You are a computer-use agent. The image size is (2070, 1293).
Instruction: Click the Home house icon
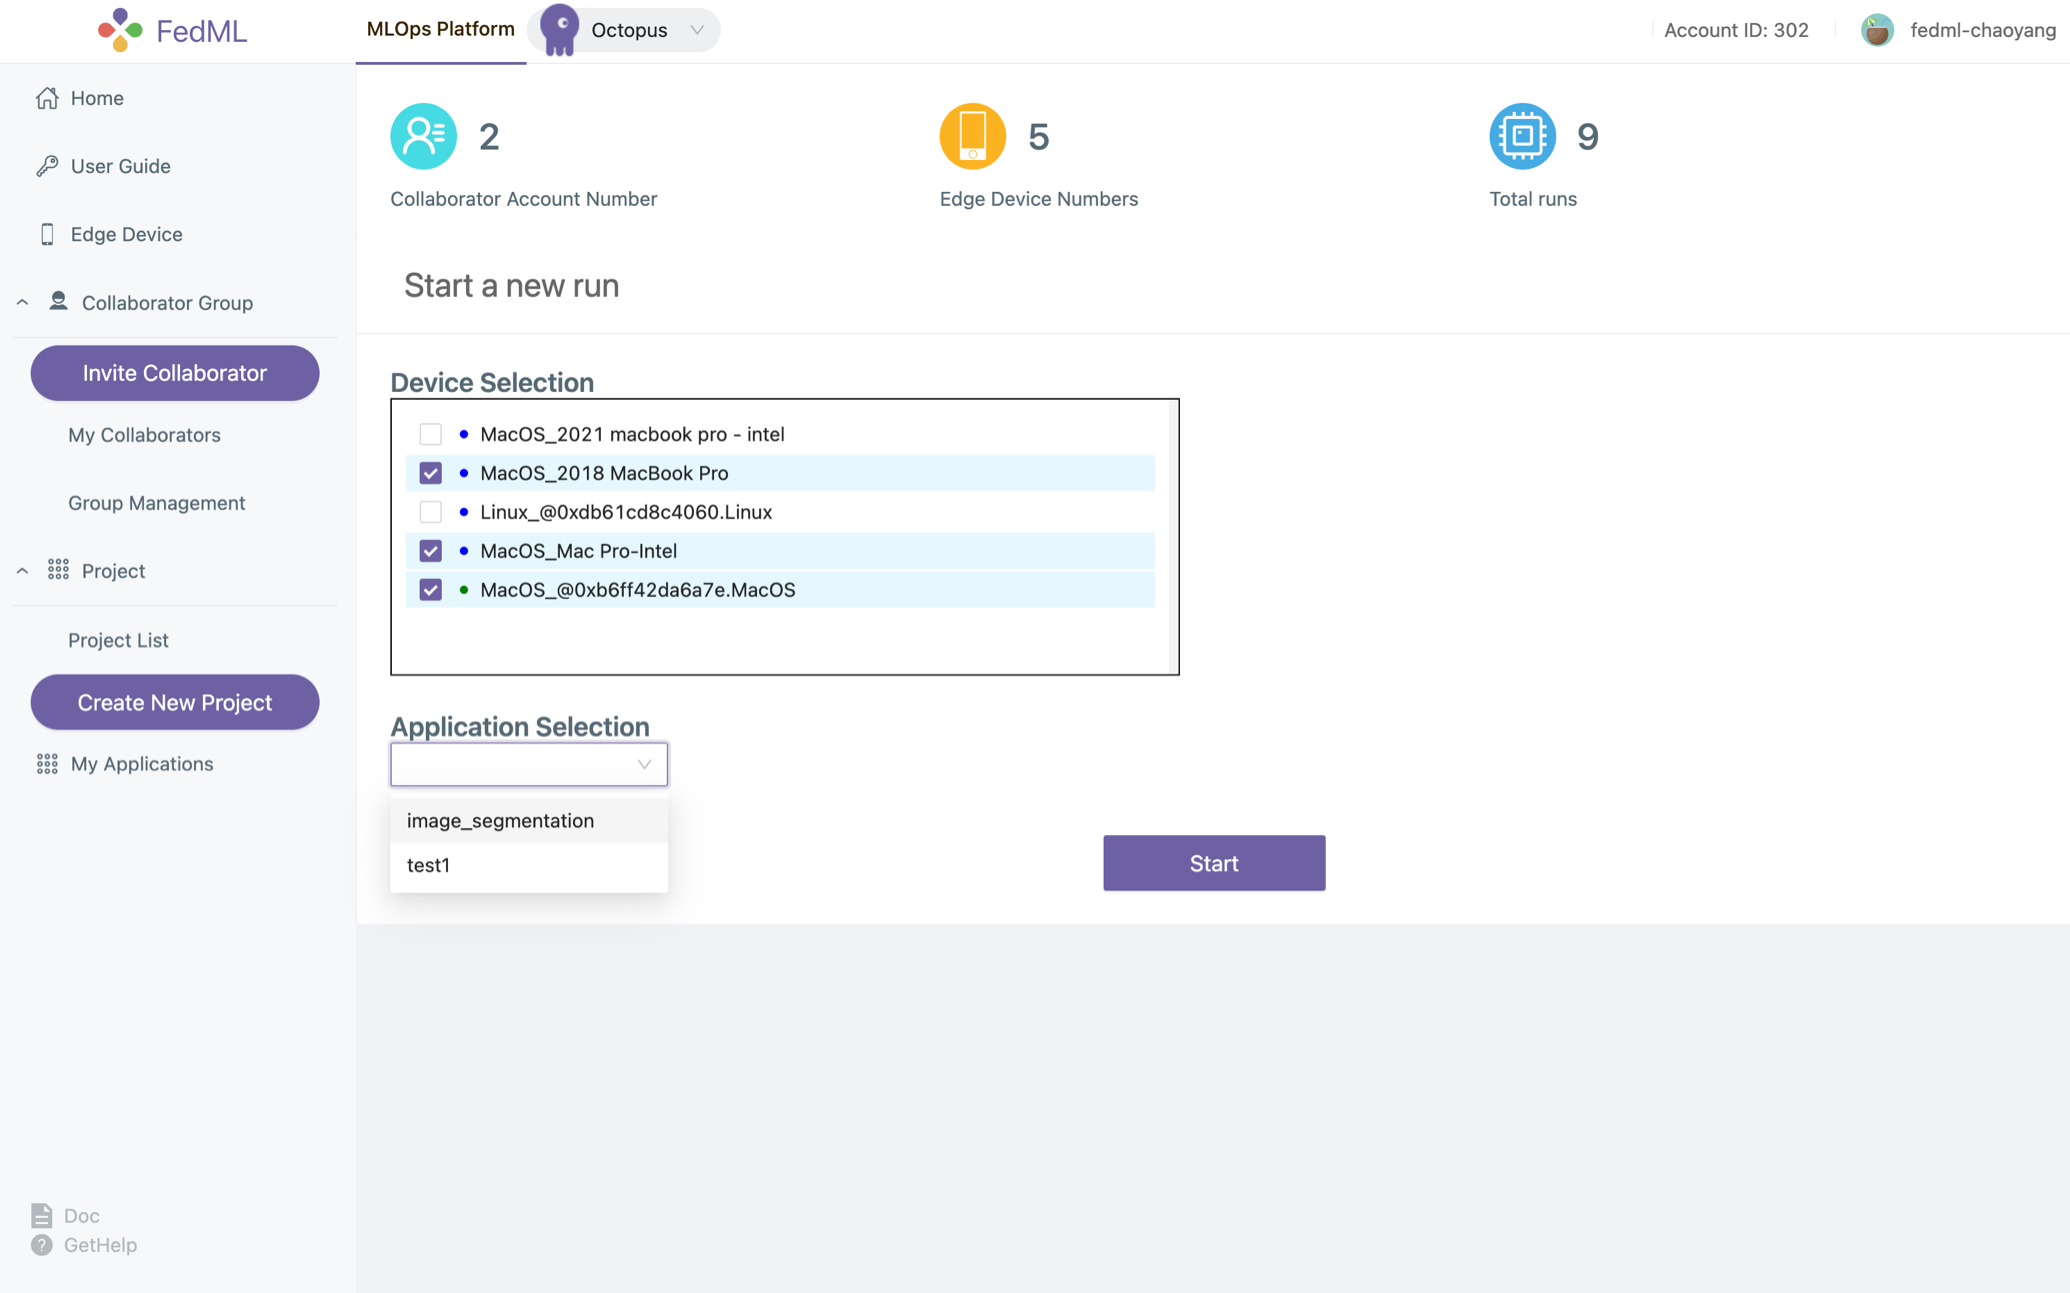[x=47, y=98]
